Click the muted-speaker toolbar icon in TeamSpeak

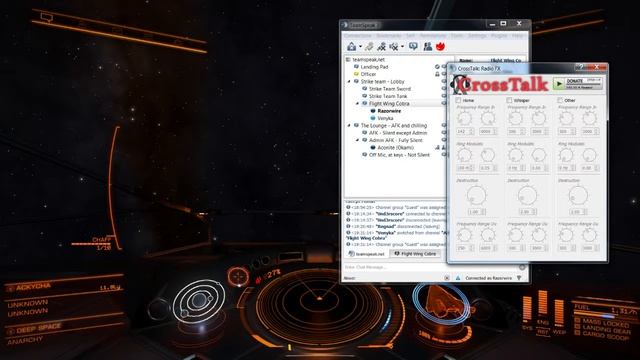tap(393, 47)
